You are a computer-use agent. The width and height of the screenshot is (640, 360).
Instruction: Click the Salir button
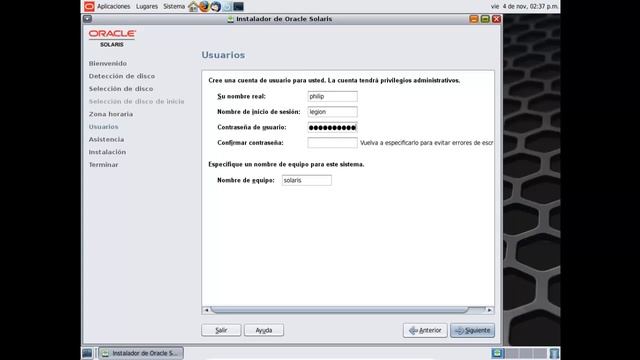tap(221, 330)
